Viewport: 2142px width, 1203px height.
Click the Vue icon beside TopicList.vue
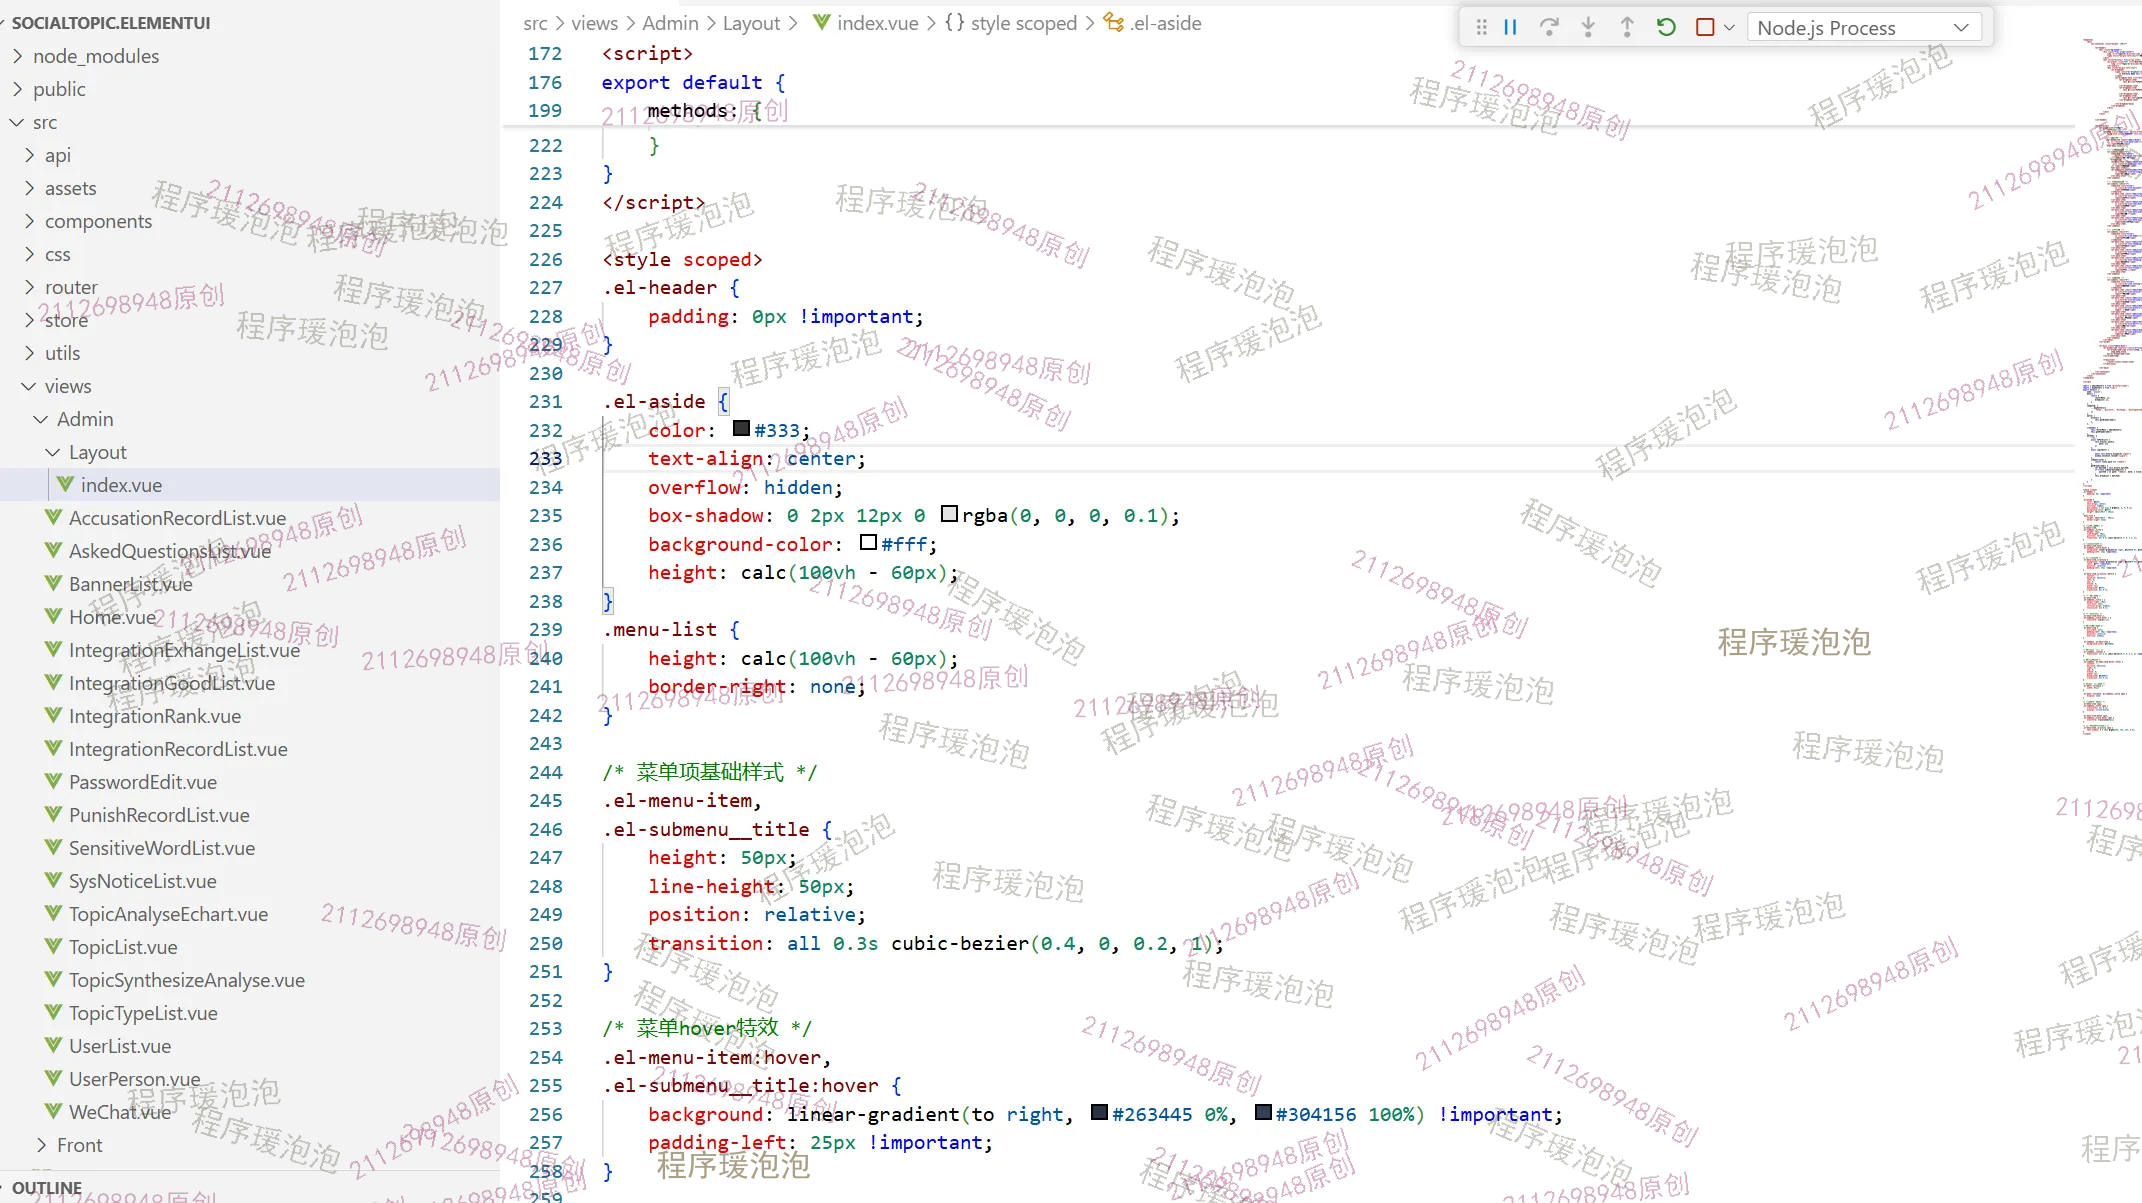pyautogui.click(x=54, y=947)
